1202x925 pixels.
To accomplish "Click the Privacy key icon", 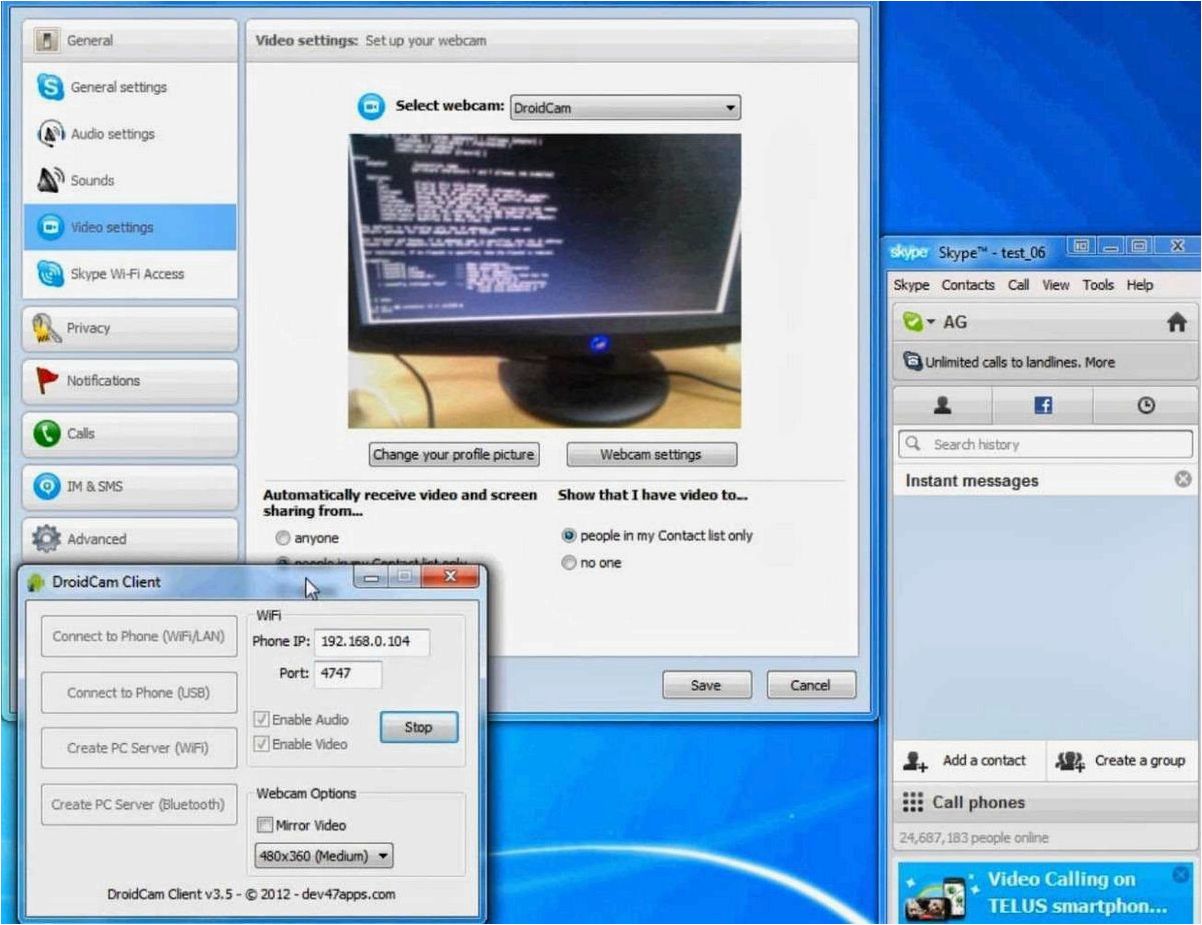I will tap(47, 328).
